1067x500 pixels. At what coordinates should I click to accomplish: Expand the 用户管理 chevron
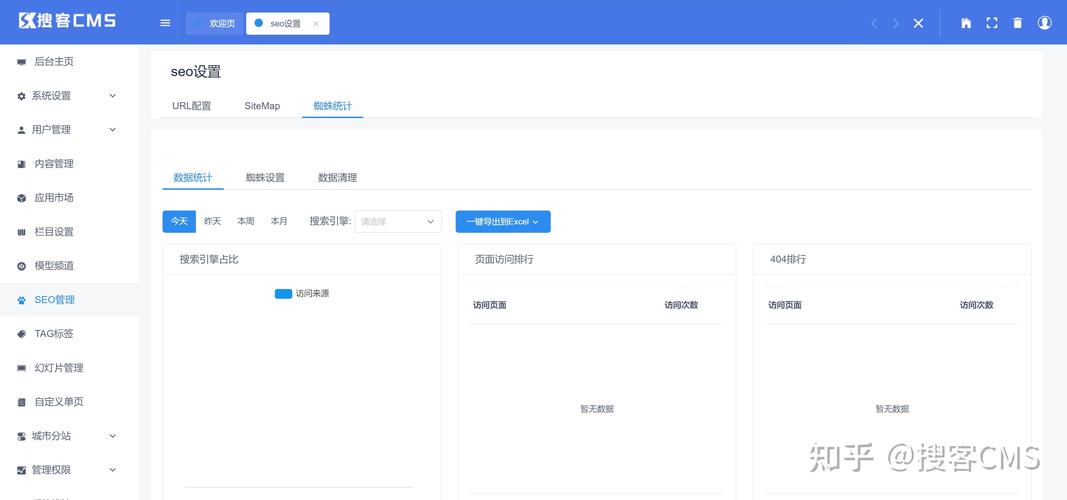click(113, 130)
